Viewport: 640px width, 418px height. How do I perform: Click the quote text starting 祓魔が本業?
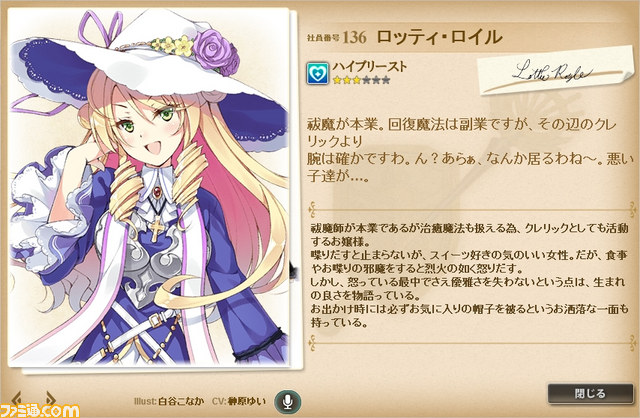coord(470,149)
